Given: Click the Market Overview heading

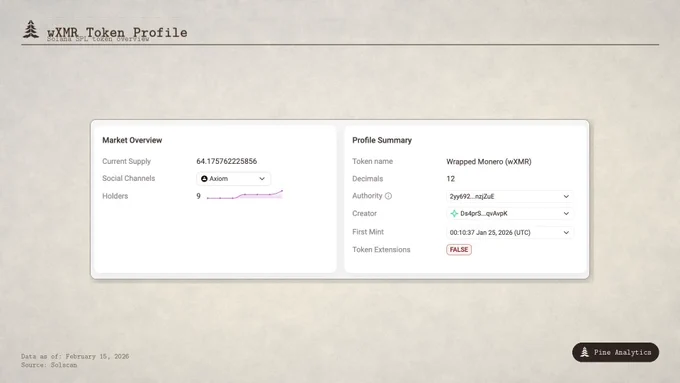Looking at the screenshot, I should point(132,140).
